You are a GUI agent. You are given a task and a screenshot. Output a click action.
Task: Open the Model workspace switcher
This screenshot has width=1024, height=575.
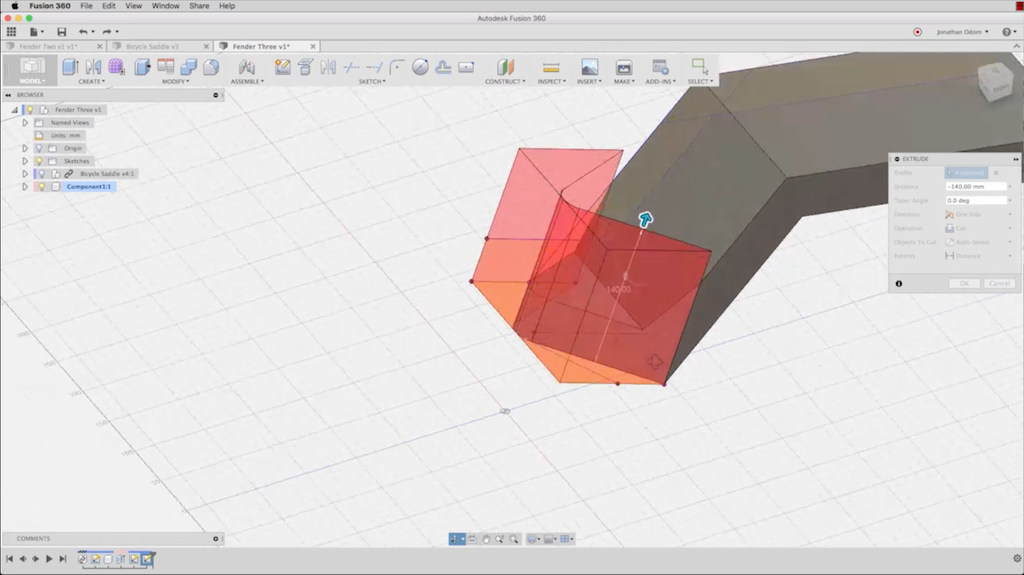[x=32, y=70]
